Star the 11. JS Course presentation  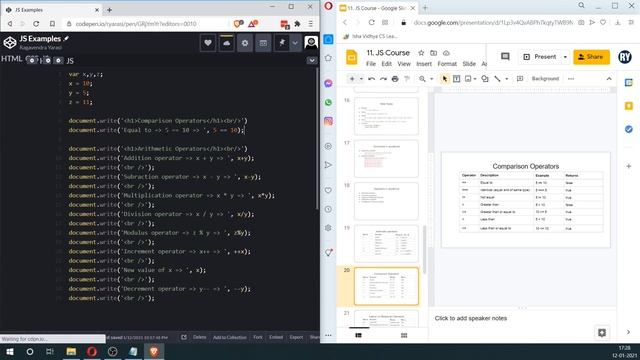click(x=421, y=53)
